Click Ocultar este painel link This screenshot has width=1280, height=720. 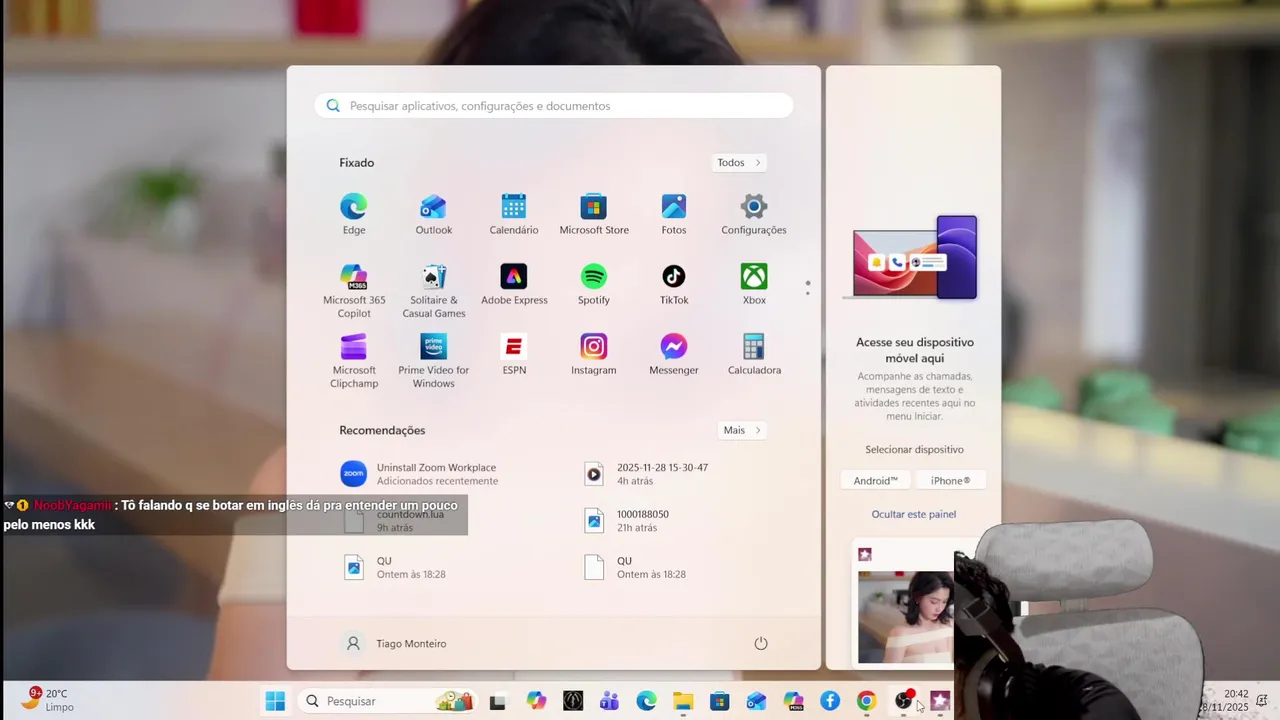(x=913, y=514)
